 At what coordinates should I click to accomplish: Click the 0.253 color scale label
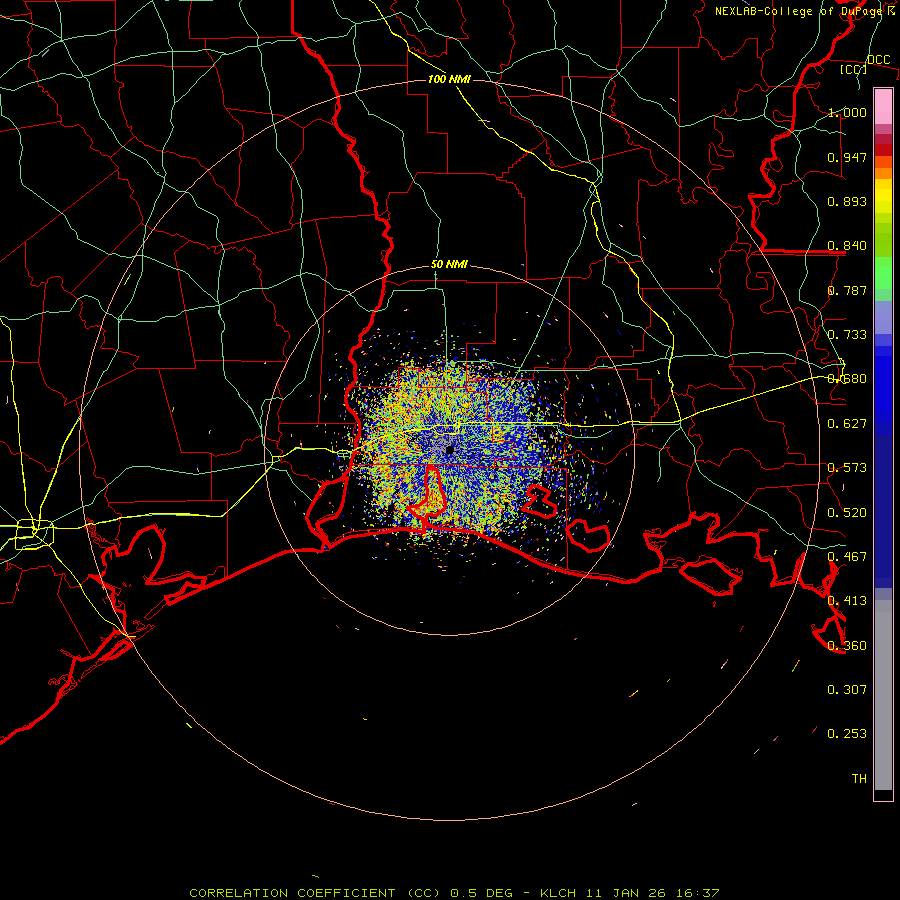tap(847, 734)
